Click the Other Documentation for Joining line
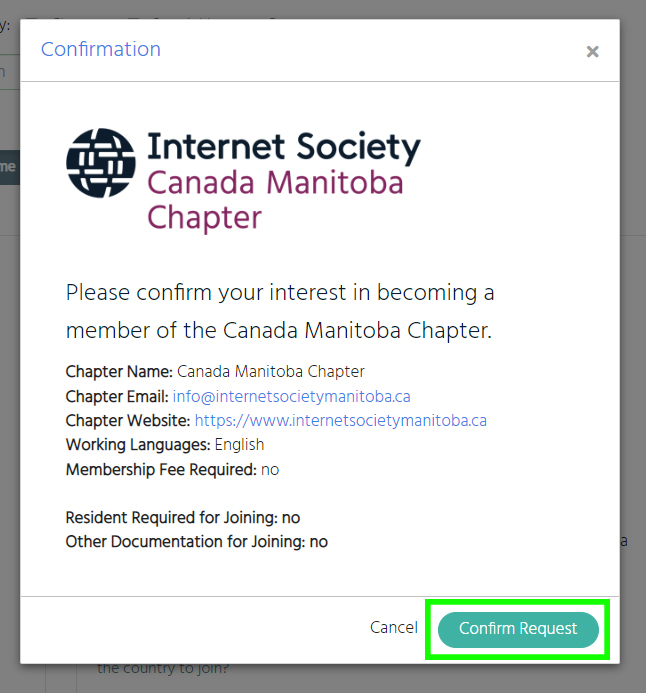This screenshot has height=693, width=646. 197,542
